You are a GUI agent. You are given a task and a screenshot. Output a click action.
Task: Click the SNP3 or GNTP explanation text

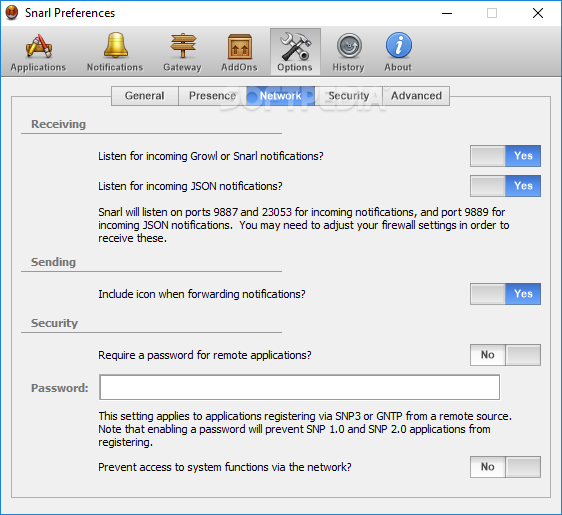click(305, 429)
